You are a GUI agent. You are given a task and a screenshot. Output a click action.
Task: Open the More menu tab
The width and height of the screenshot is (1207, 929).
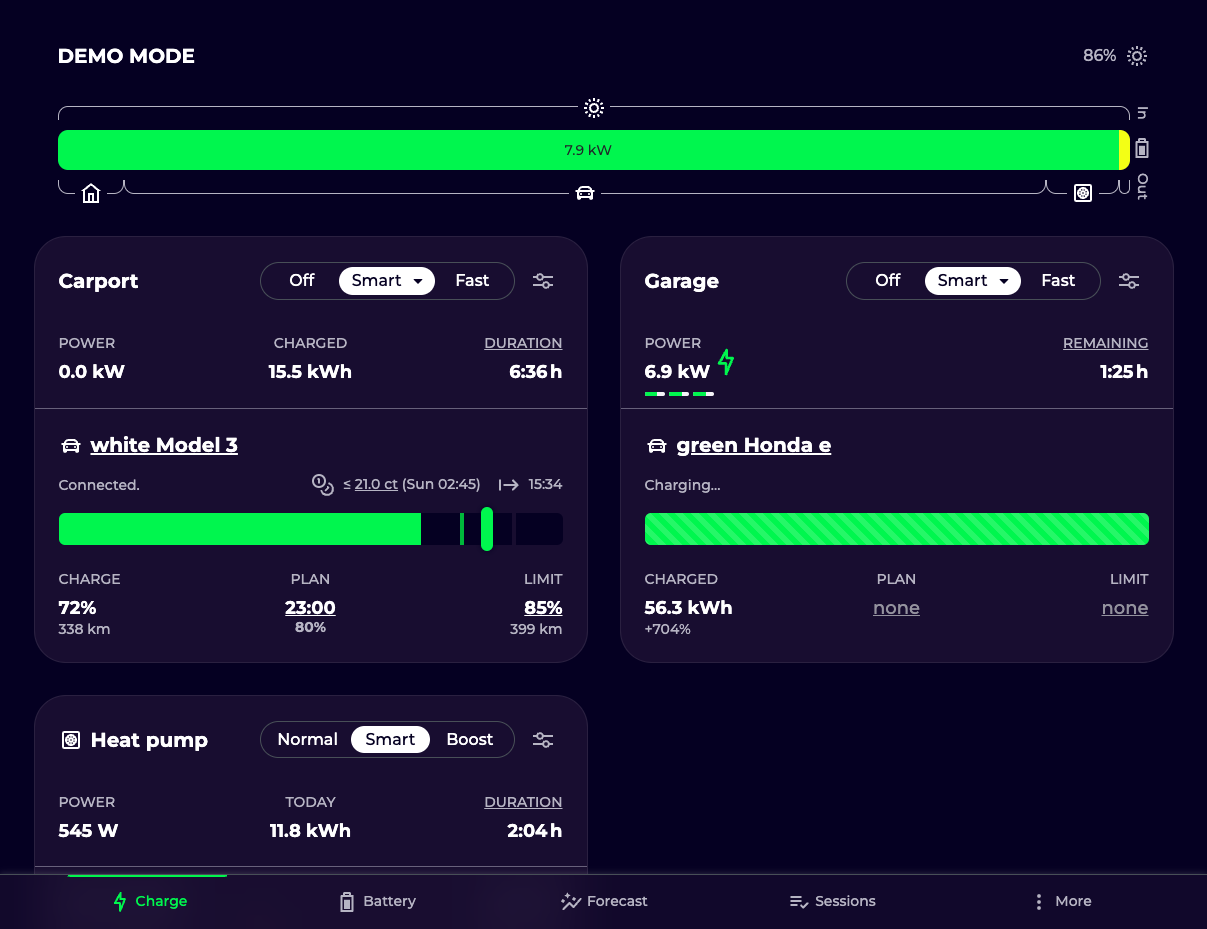1062,901
